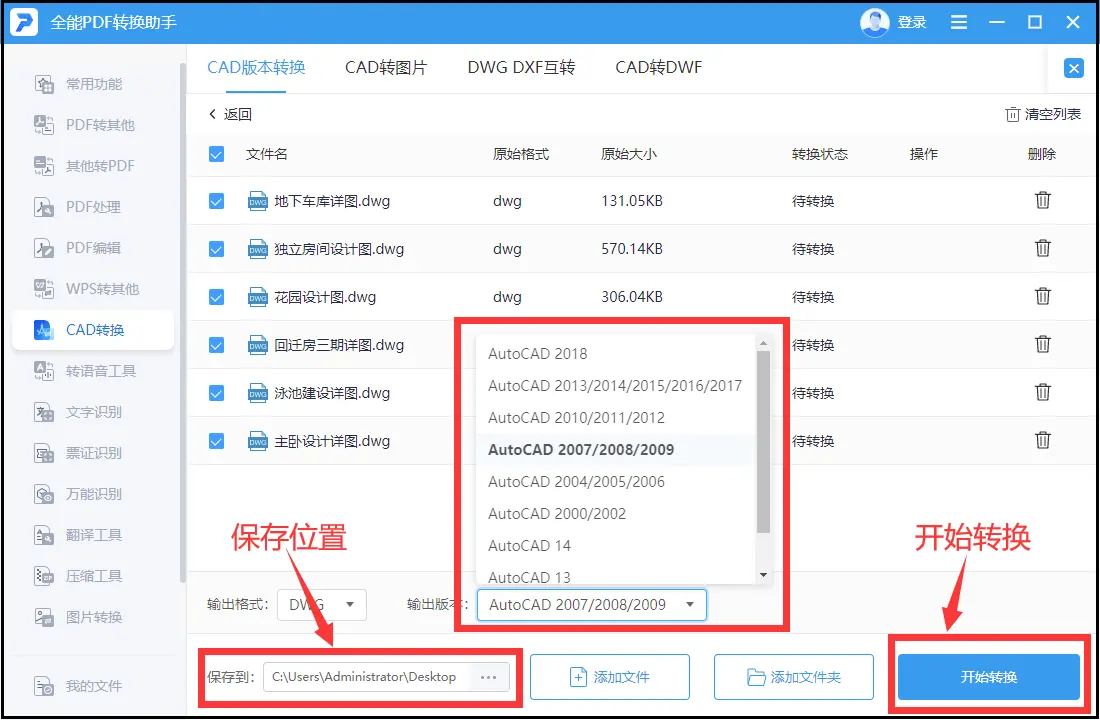Switch to the CAD转DWF tab
1100x720 pixels.
657,67
